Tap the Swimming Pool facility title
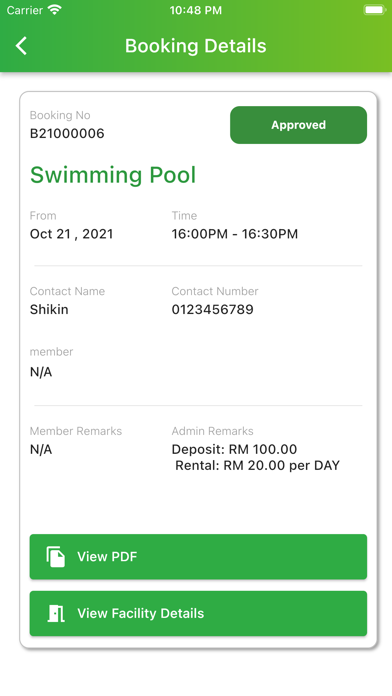This screenshot has height=696, width=392. 113,174
